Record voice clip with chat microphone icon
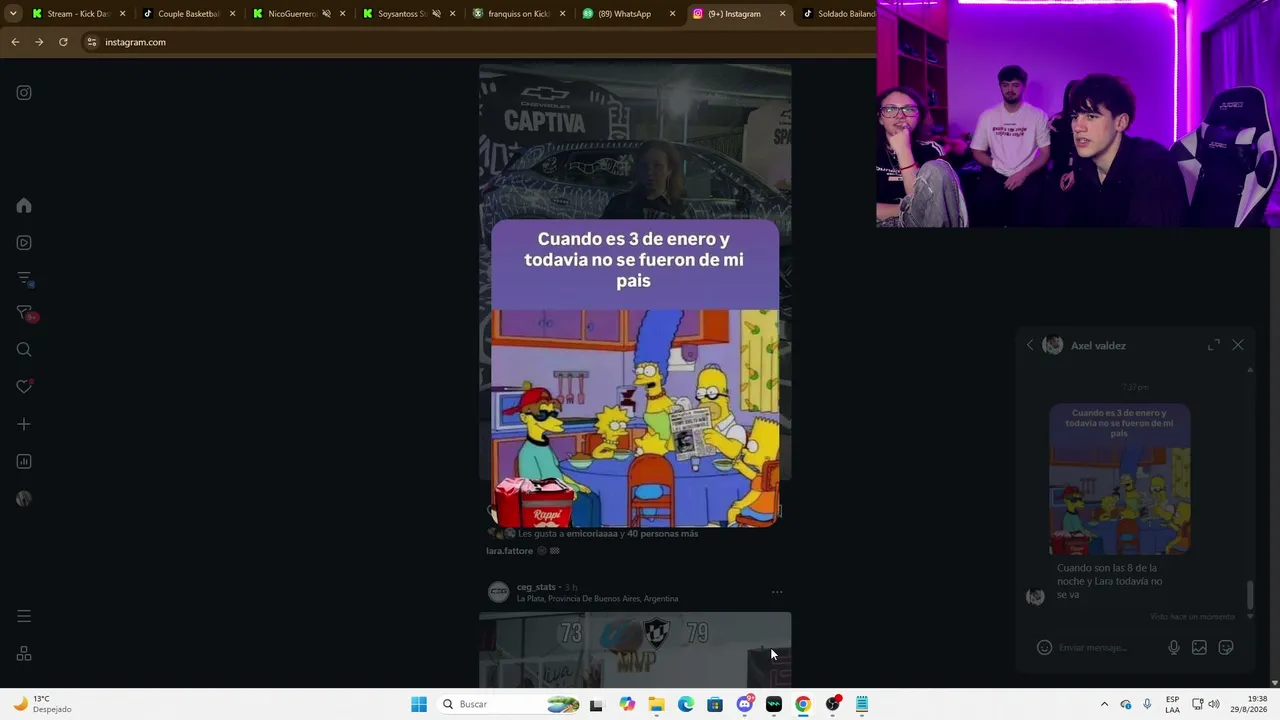 click(1174, 647)
